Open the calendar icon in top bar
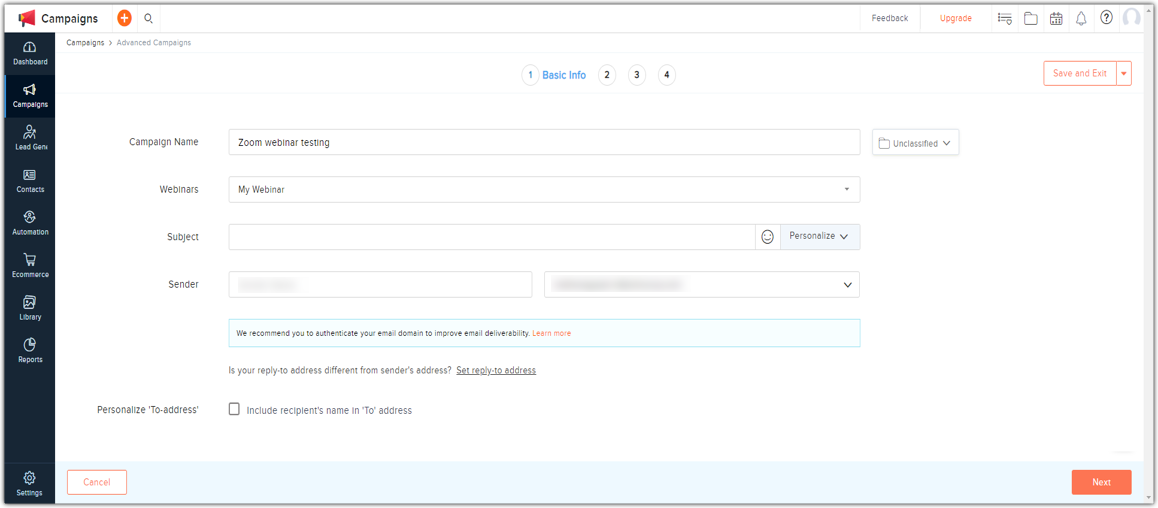Viewport: 1158px width, 508px height. click(x=1056, y=18)
